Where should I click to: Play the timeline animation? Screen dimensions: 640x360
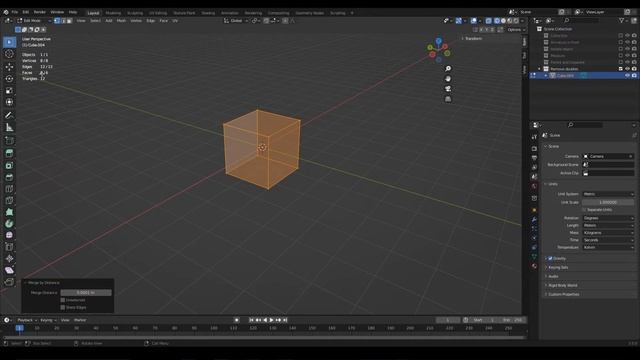click(x=271, y=320)
